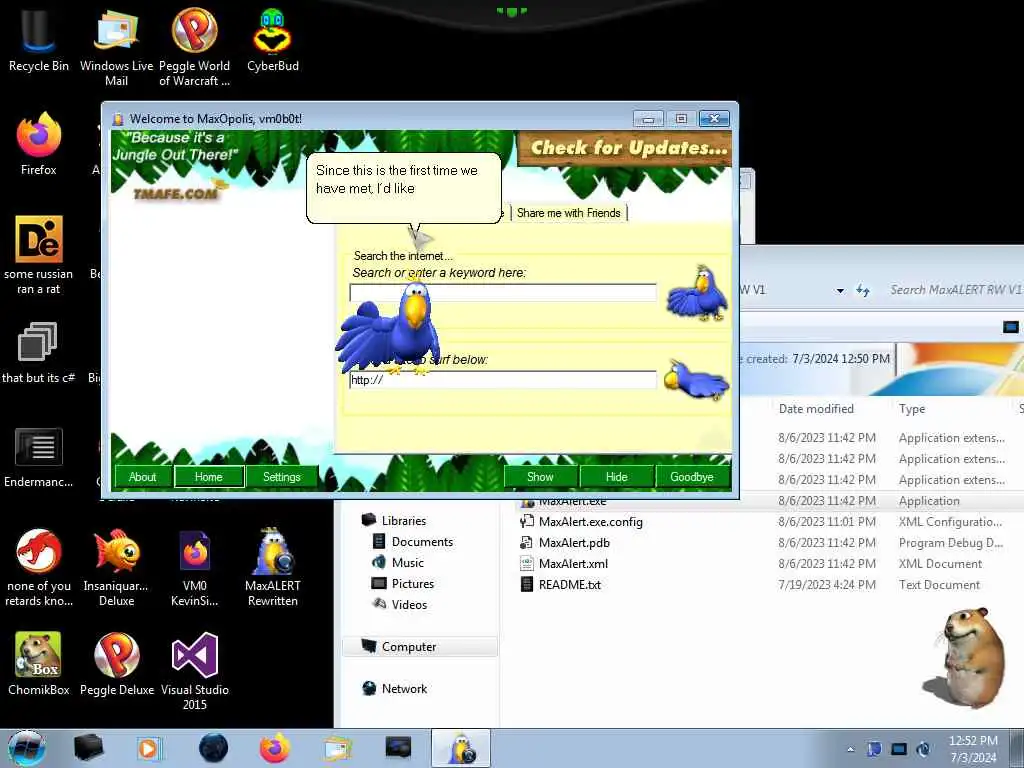Open Peggle World of Warcraft desktop icon
The height and width of the screenshot is (768, 1024).
(195, 47)
